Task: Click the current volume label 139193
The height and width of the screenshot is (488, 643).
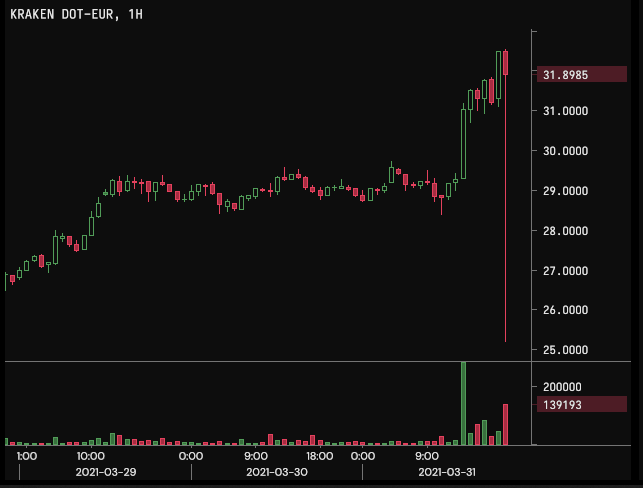Action: point(581,404)
